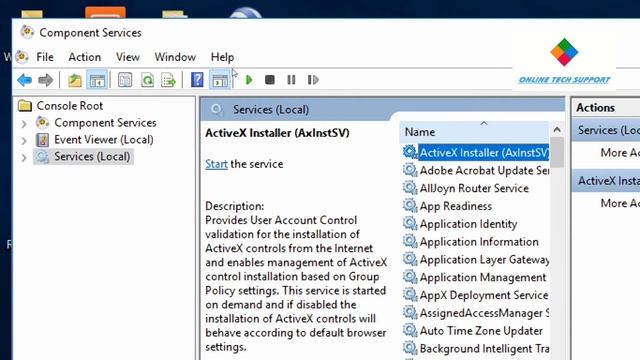Click gear icon beside AllJoyn Router Service
Viewport: 640px width, 360px height.
409,187
